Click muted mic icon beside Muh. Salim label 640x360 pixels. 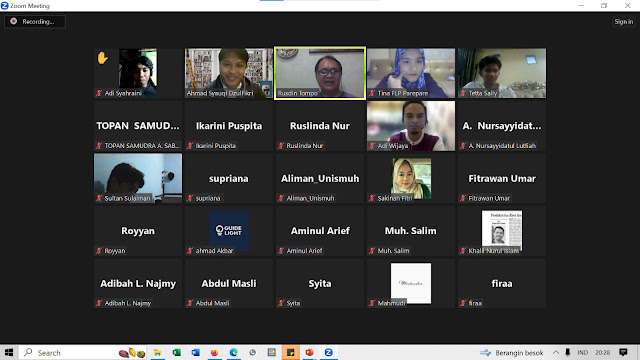pos(372,251)
